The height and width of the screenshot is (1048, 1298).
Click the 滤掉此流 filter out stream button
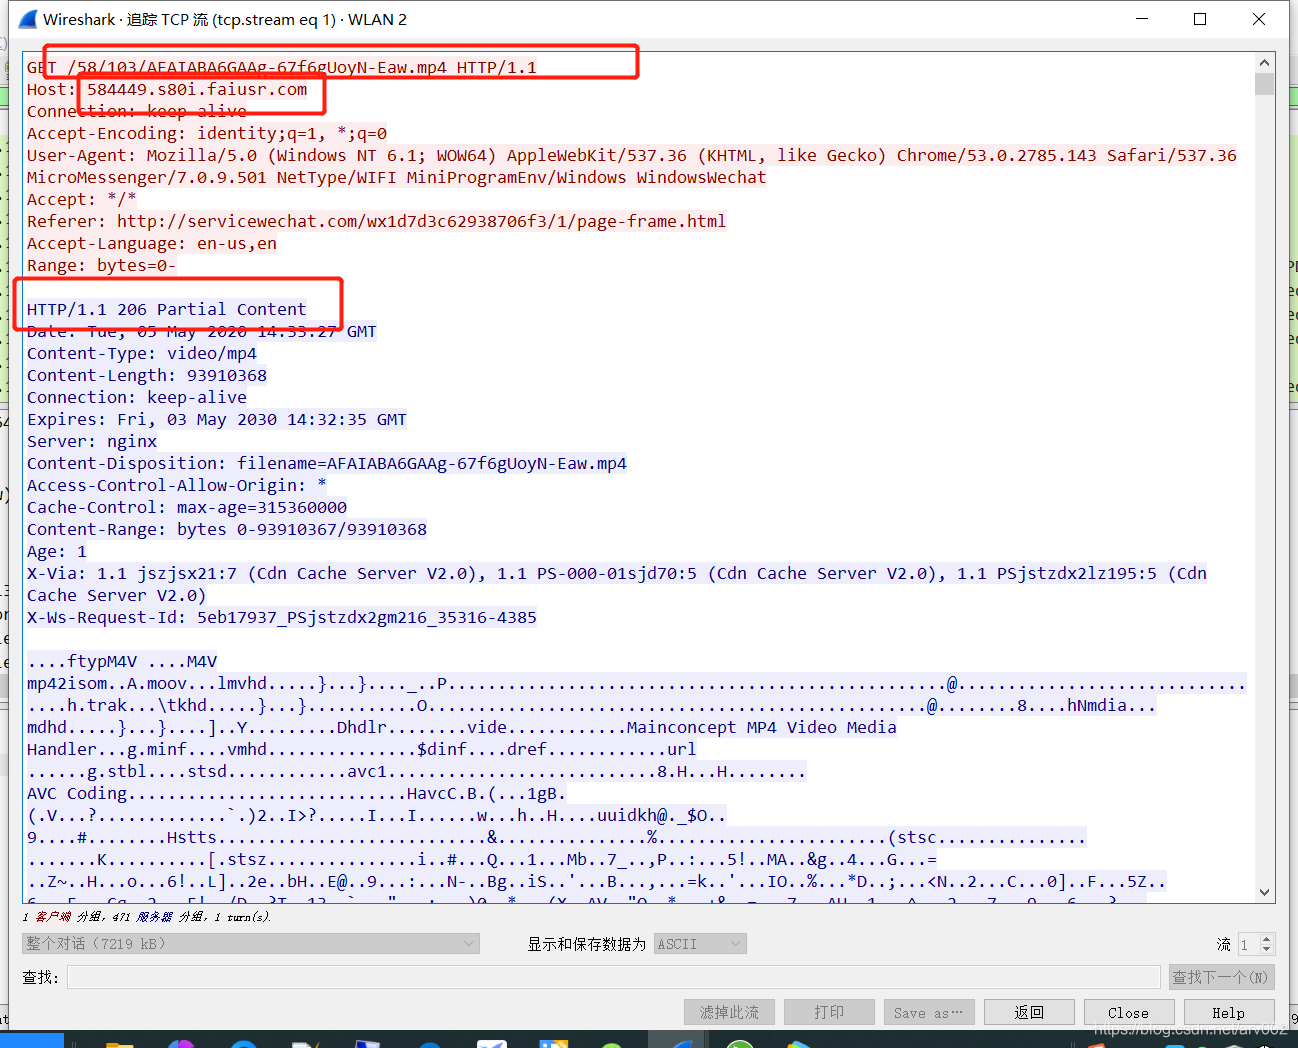point(729,1012)
